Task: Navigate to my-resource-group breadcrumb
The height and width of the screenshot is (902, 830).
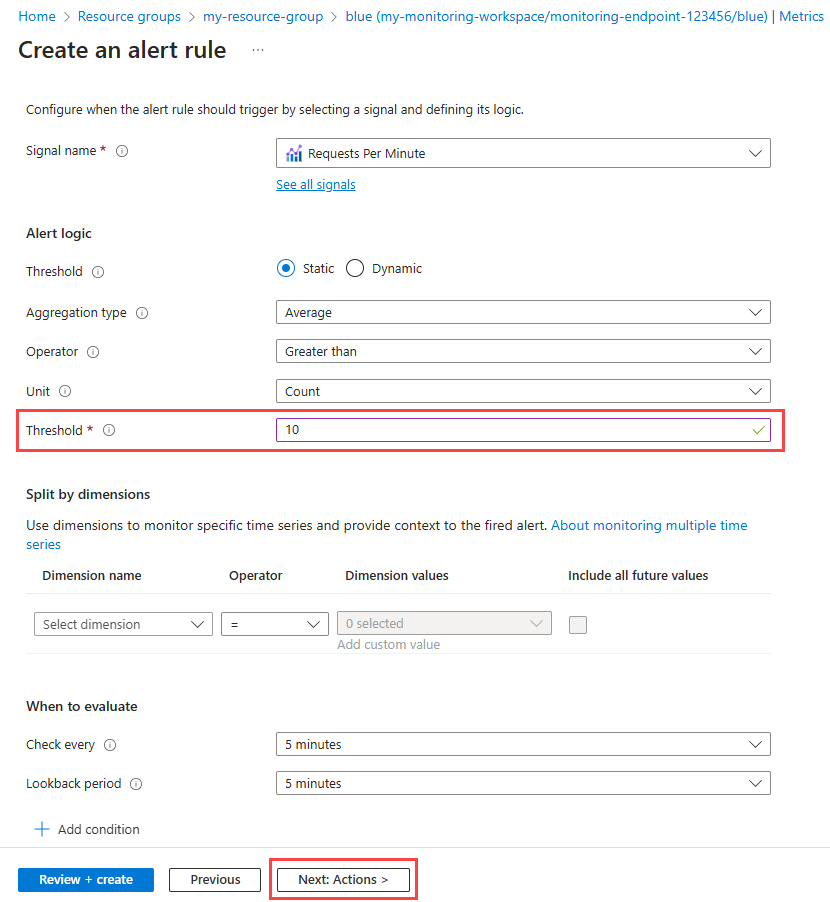Action: click(263, 17)
